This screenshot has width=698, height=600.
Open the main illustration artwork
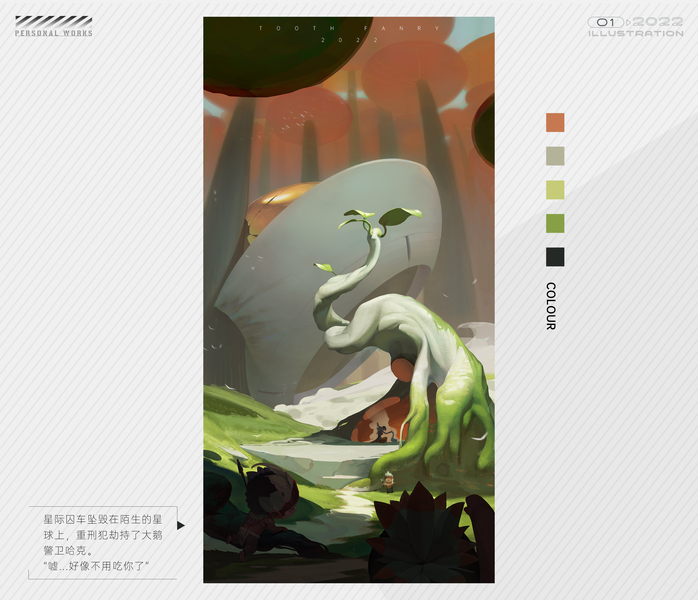[349, 300]
